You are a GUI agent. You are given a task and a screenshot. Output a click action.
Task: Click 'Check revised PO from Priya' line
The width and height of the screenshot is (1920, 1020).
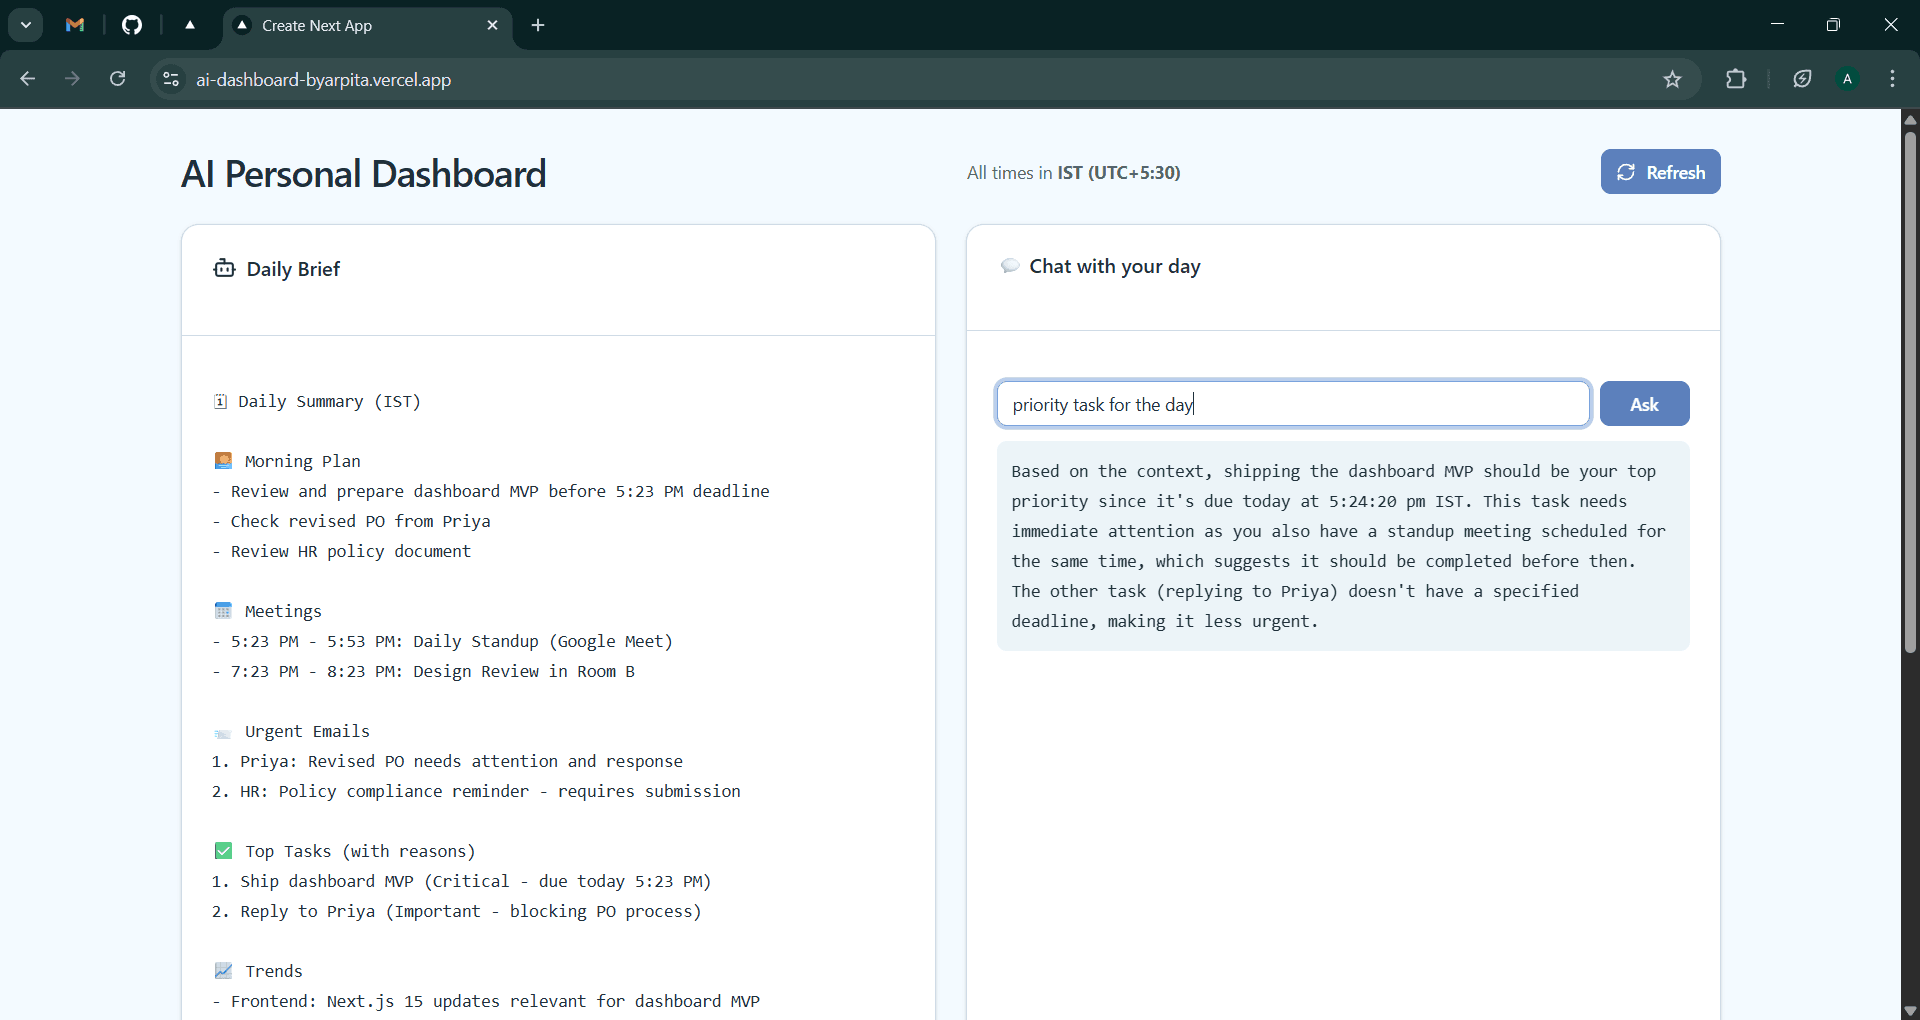coord(352,521)
